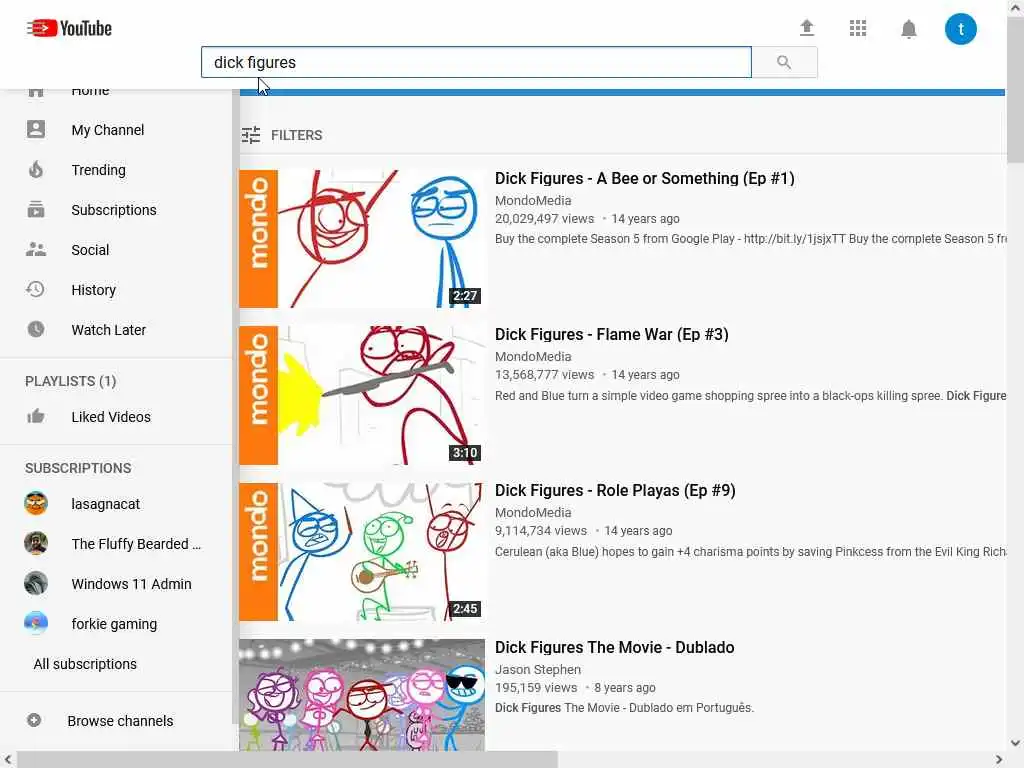Open the Social section
Screen dimensions: 1024x768
coord(90,249)
